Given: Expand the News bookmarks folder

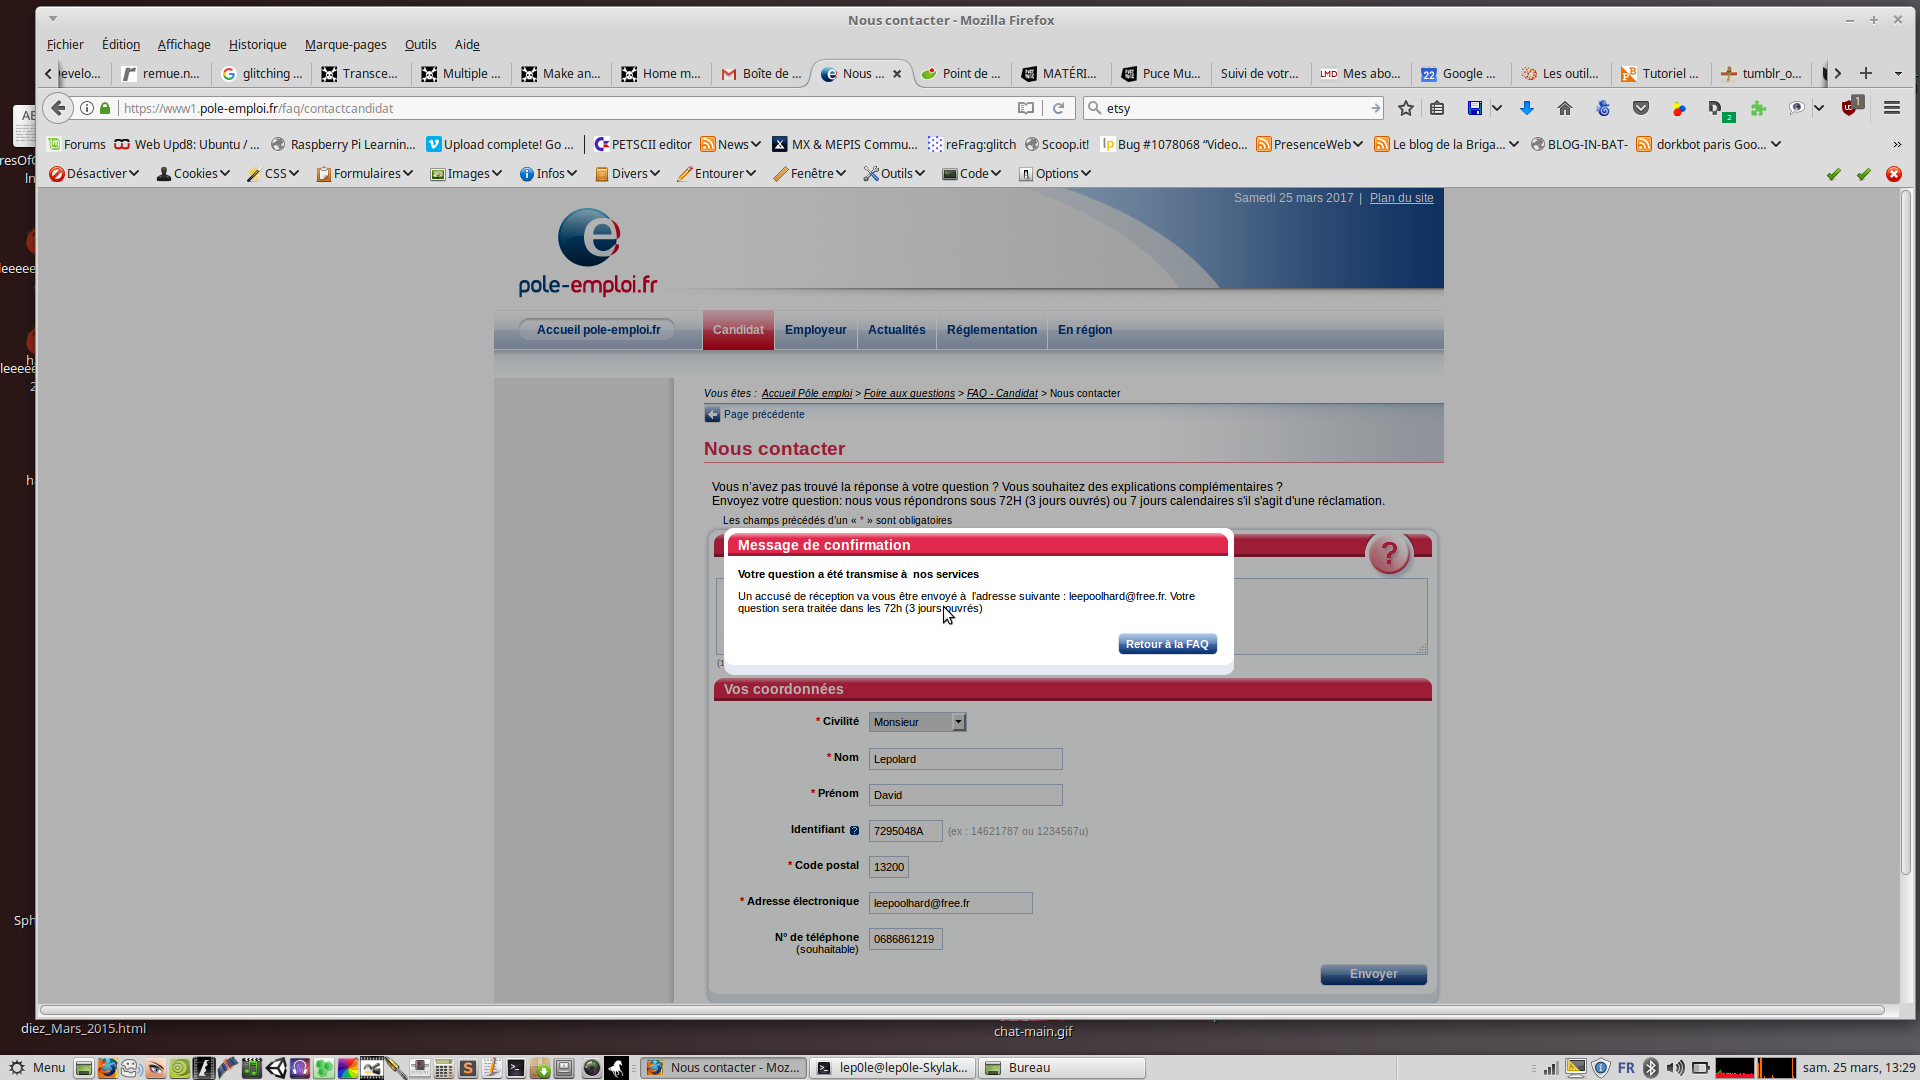Looking at the screenshot, I should [x=732, y=145].
